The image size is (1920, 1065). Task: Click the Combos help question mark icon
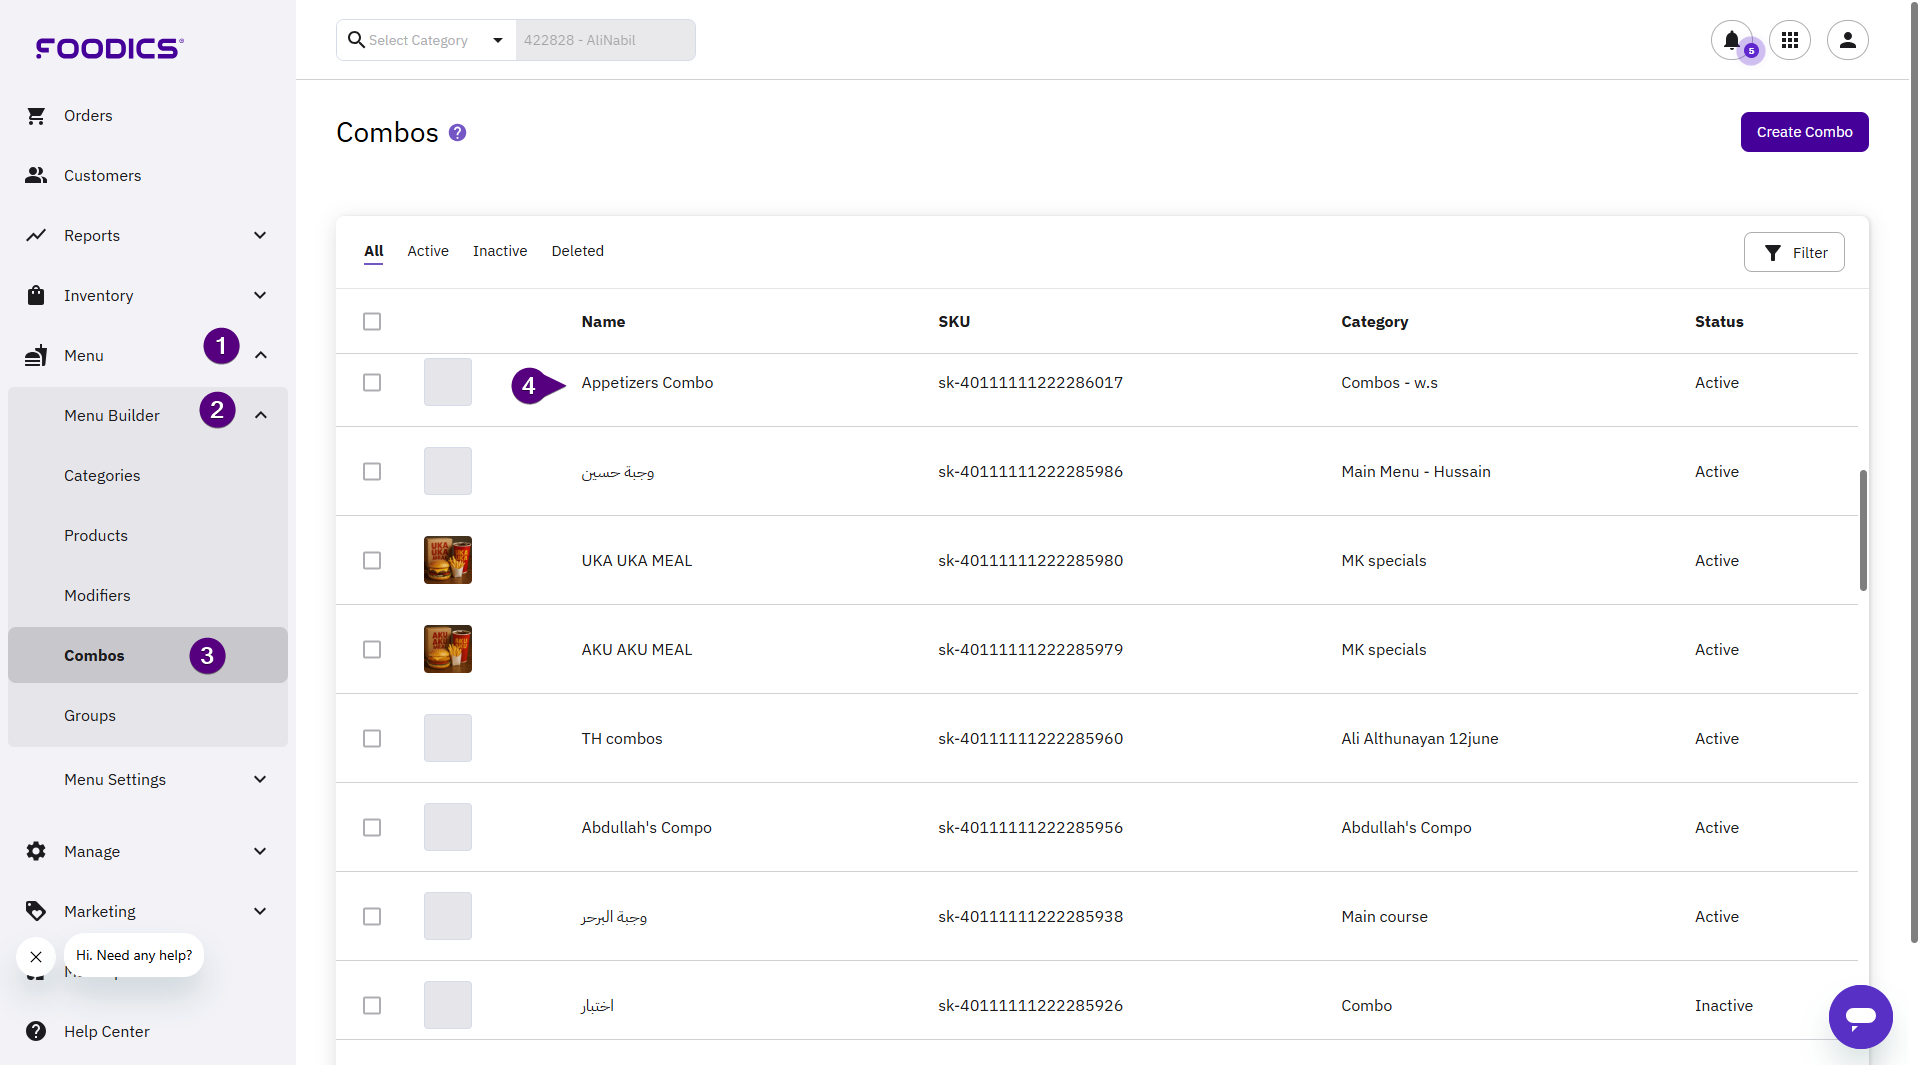[457, 133]
